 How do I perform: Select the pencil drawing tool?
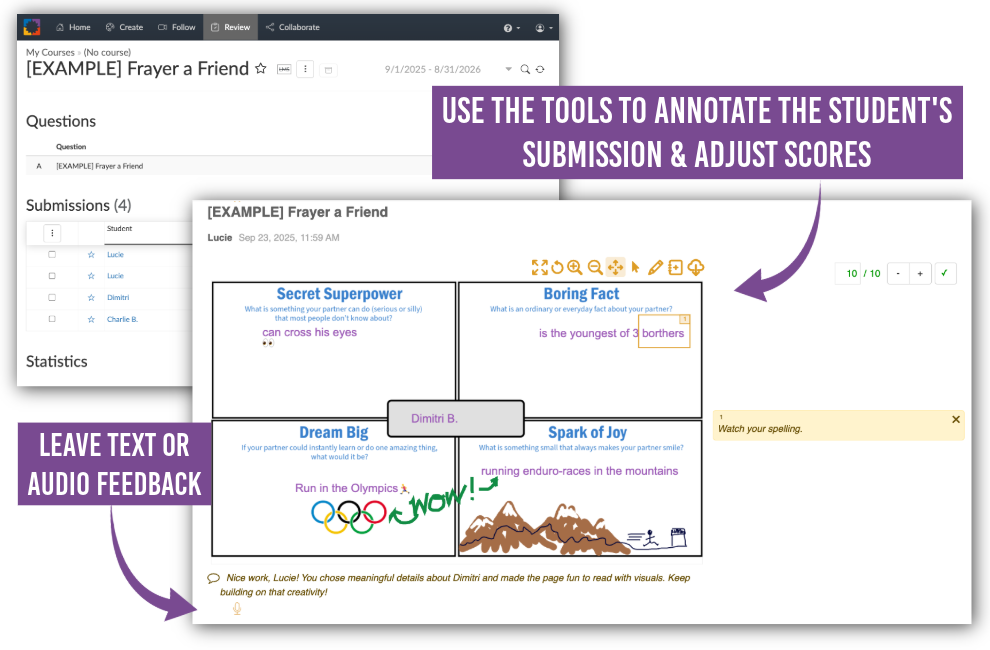click(x=655, y=267)
